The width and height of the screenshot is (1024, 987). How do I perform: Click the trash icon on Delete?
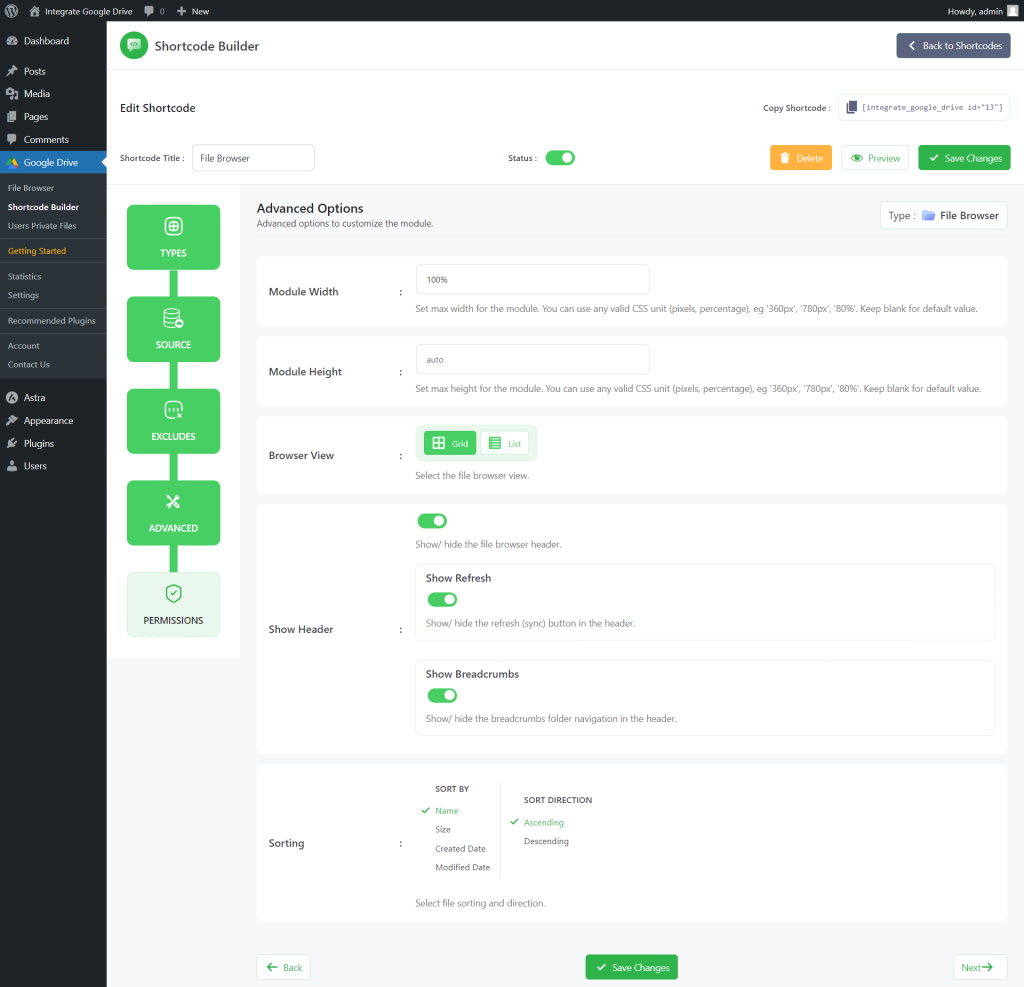[x=785, y=158]
